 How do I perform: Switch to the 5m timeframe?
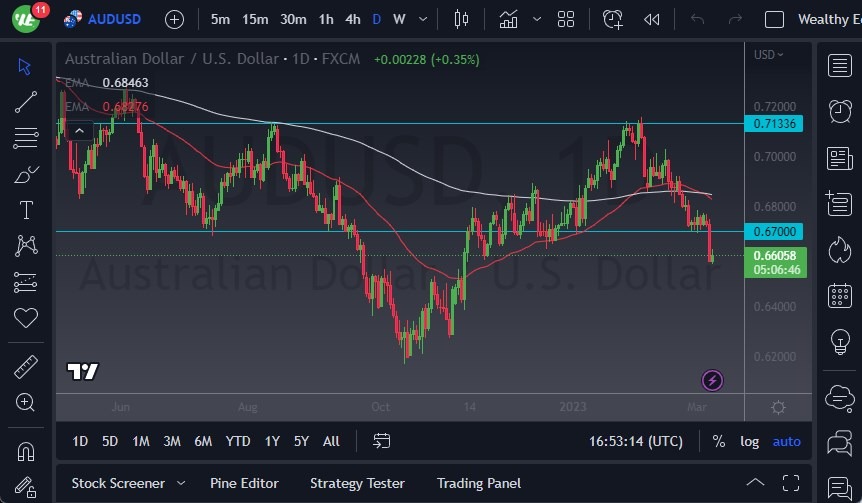pyautogui.click(x=220, y=20)
